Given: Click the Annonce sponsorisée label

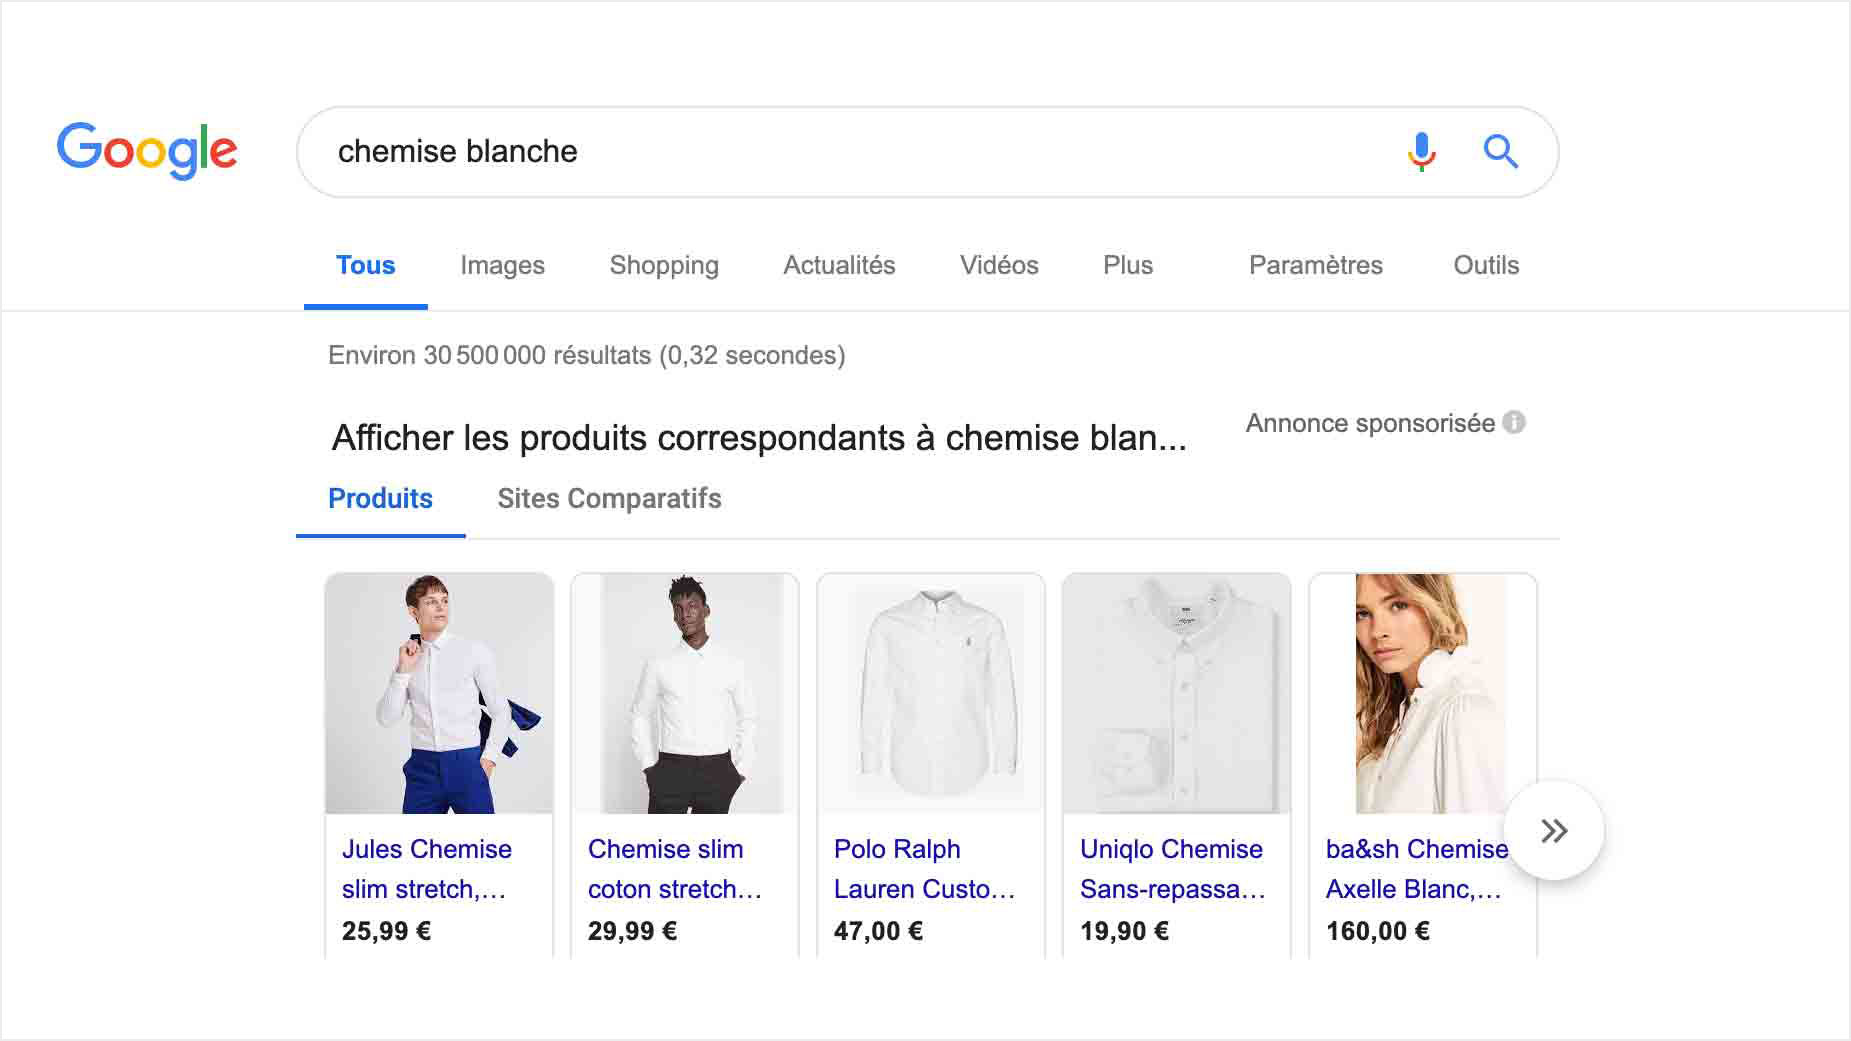Looking at the screenshot, I should pos(1370,424).
